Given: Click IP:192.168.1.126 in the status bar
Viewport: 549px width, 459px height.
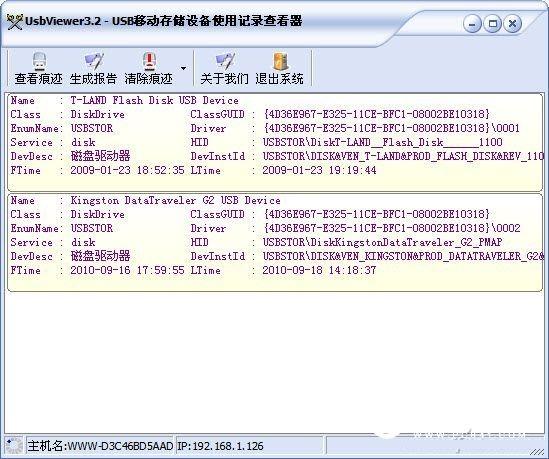Looking at the screenshot, I should point(221,446).
